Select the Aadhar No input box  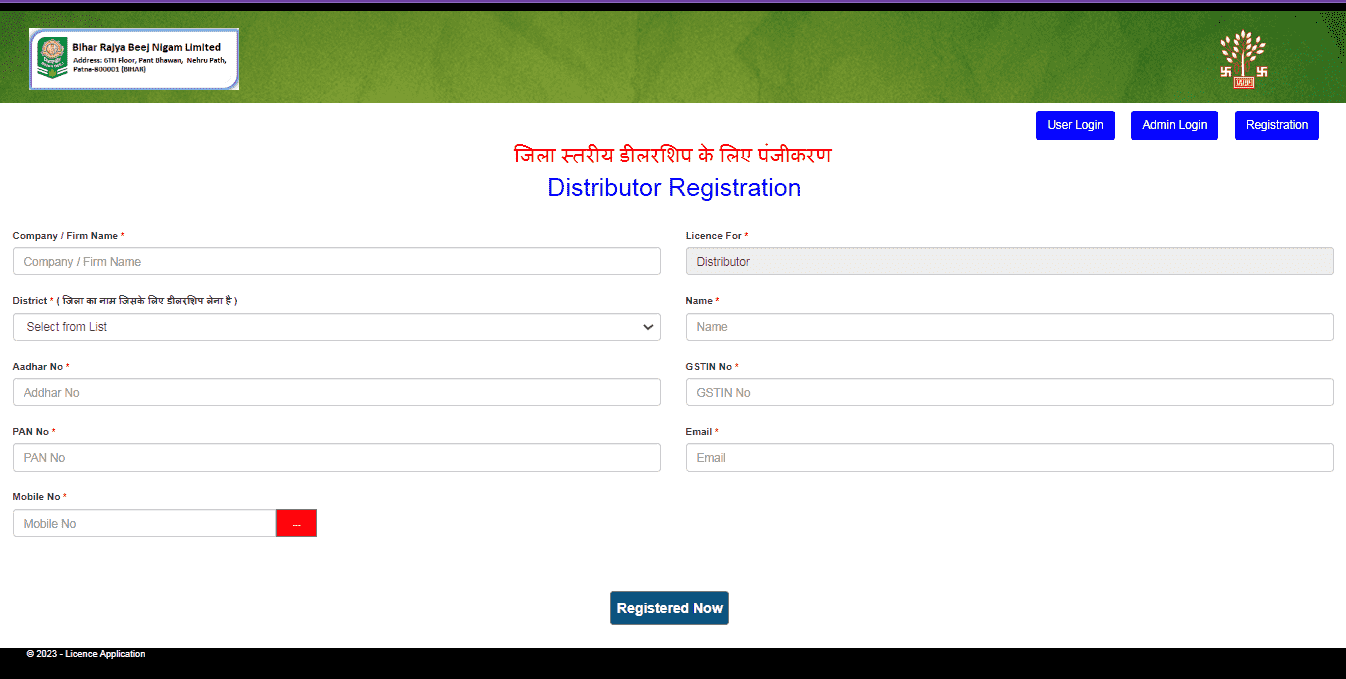pos(336,392)
